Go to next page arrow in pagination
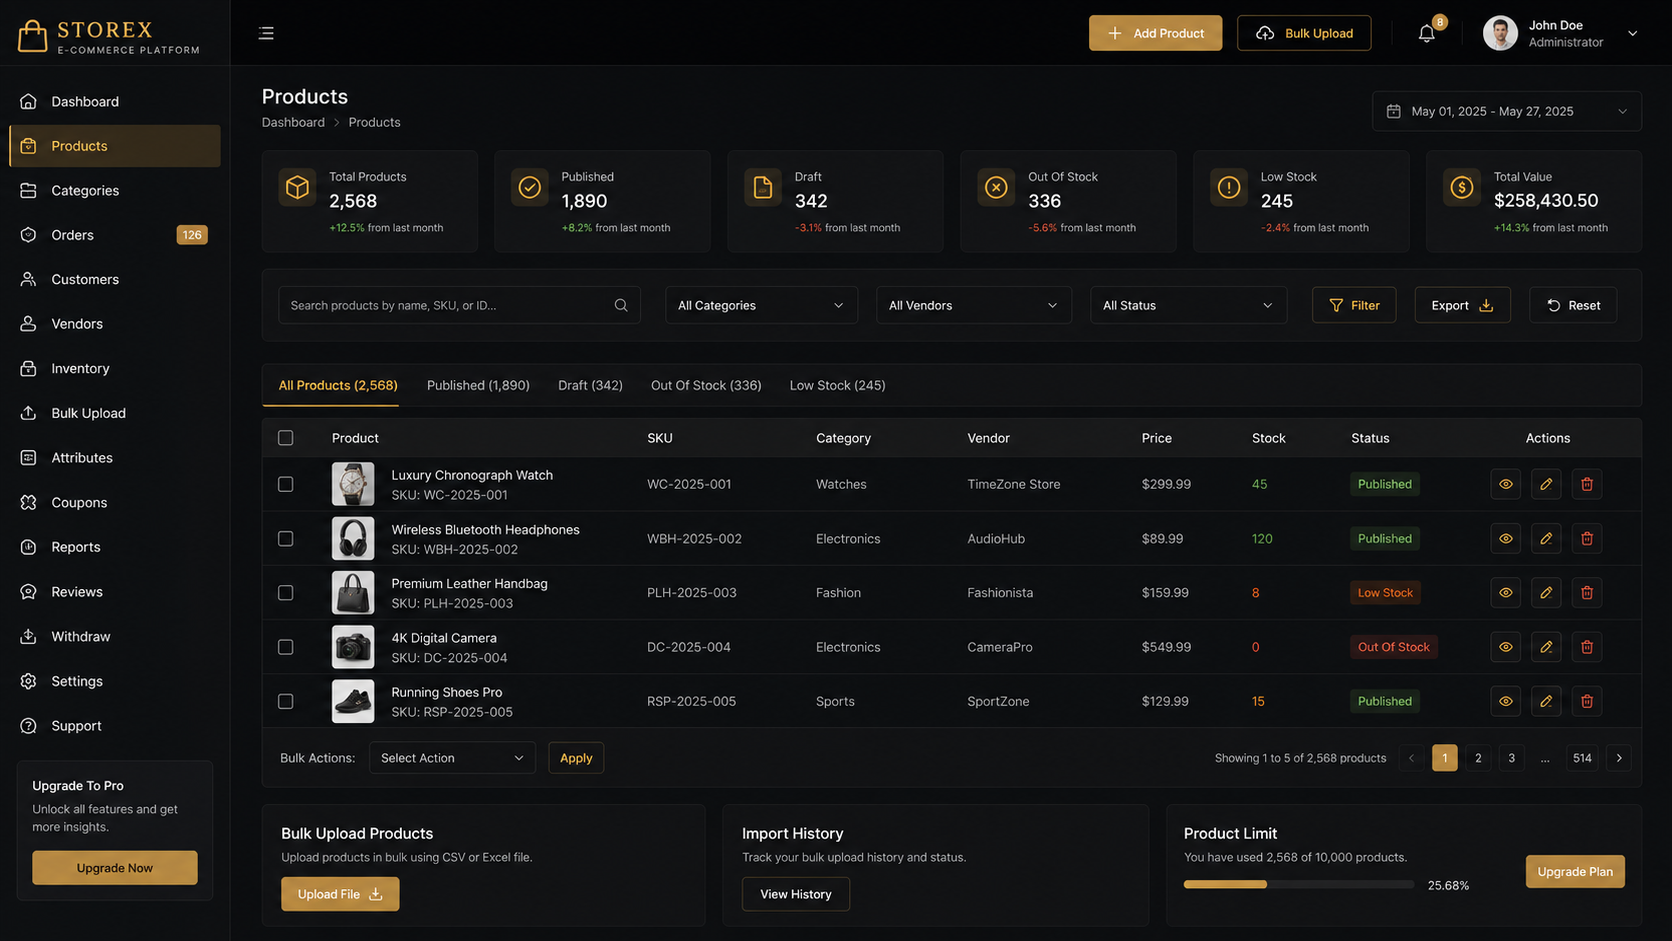Image resolution: width=1672 pixels, height=941 pixels. click(x=1619, y=758)
